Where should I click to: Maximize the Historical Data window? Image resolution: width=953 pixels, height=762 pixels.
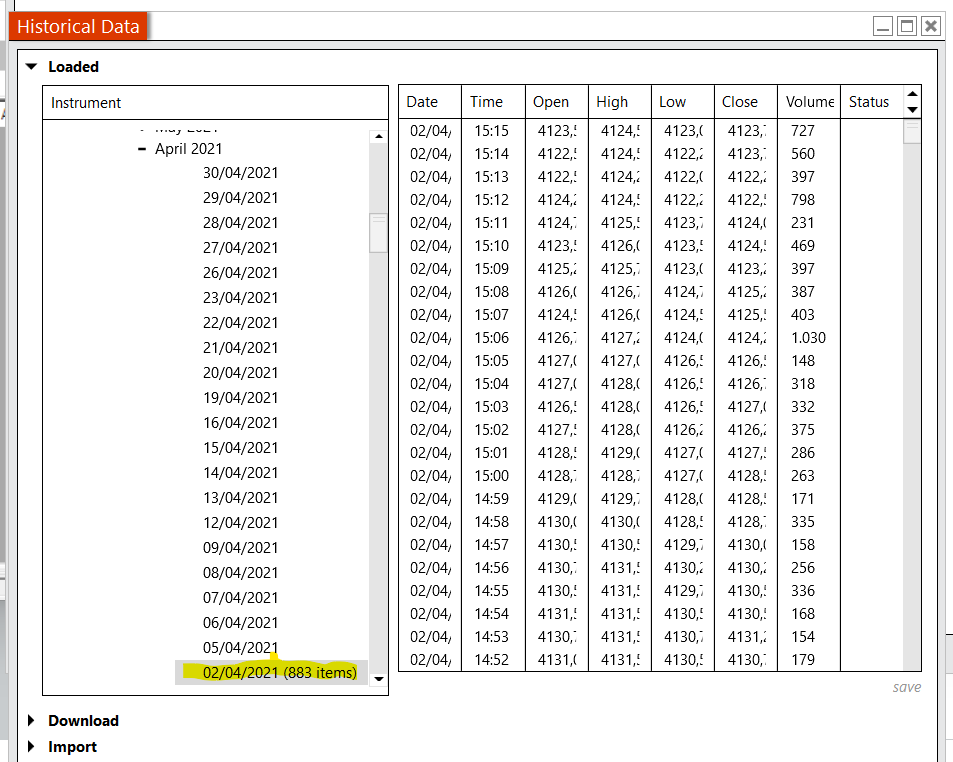[x=907, y=26]
